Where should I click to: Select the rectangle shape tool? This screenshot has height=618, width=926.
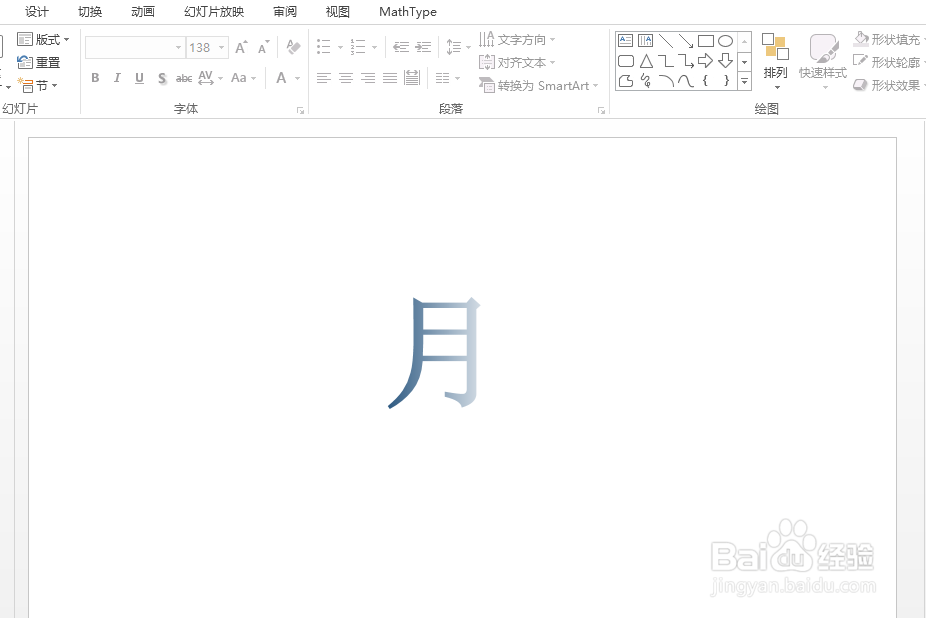click(x=703, y=40)
